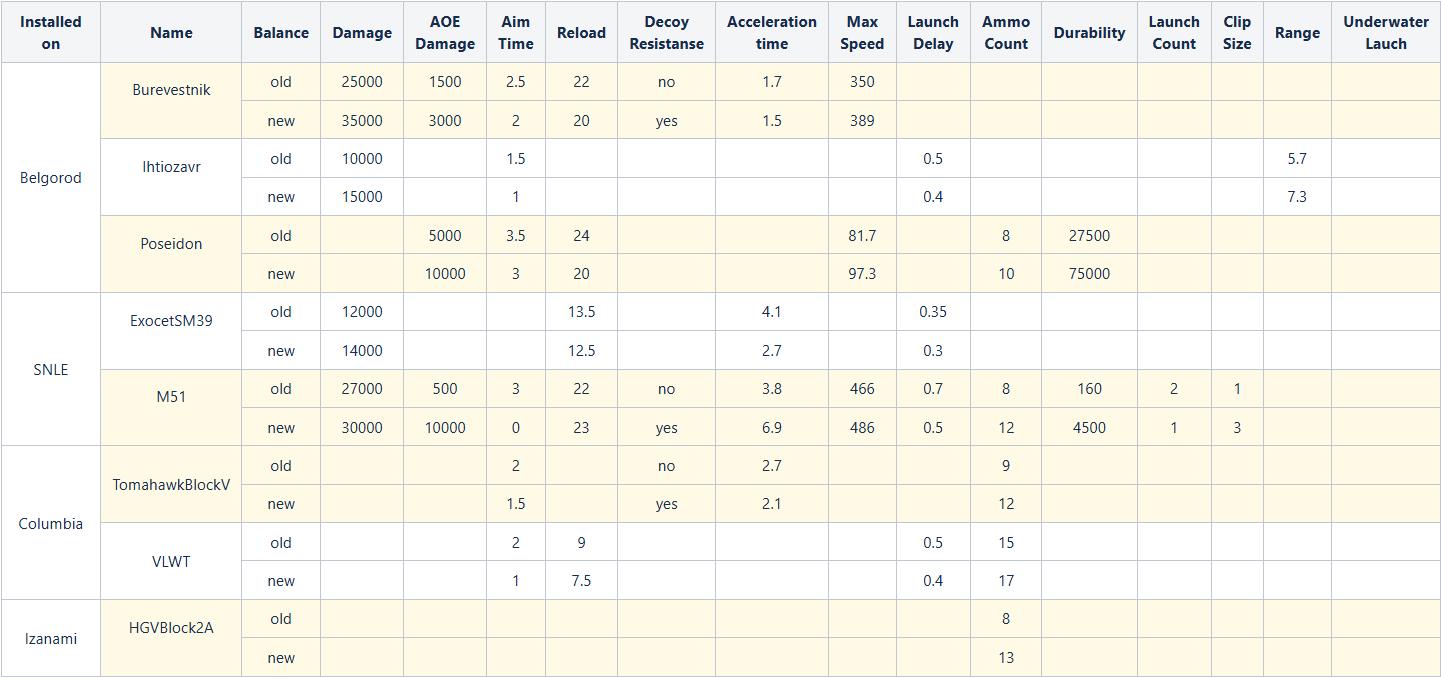Select the 'SNLE' cell
Screen dimensions: 1441x677
tap(51, 369)
